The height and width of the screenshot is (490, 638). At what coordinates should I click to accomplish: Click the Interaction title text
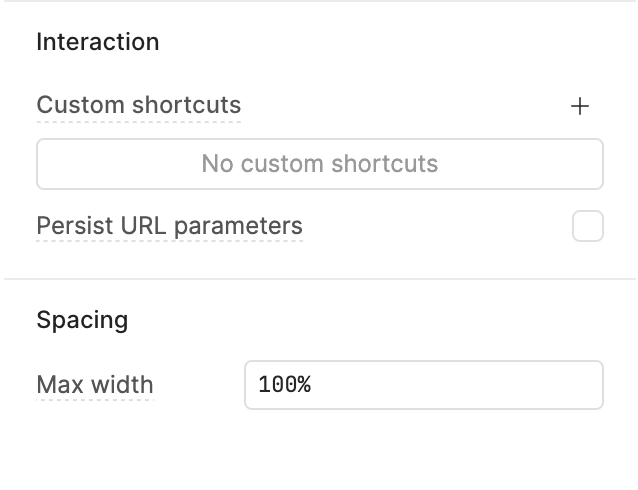coord(97,42)
